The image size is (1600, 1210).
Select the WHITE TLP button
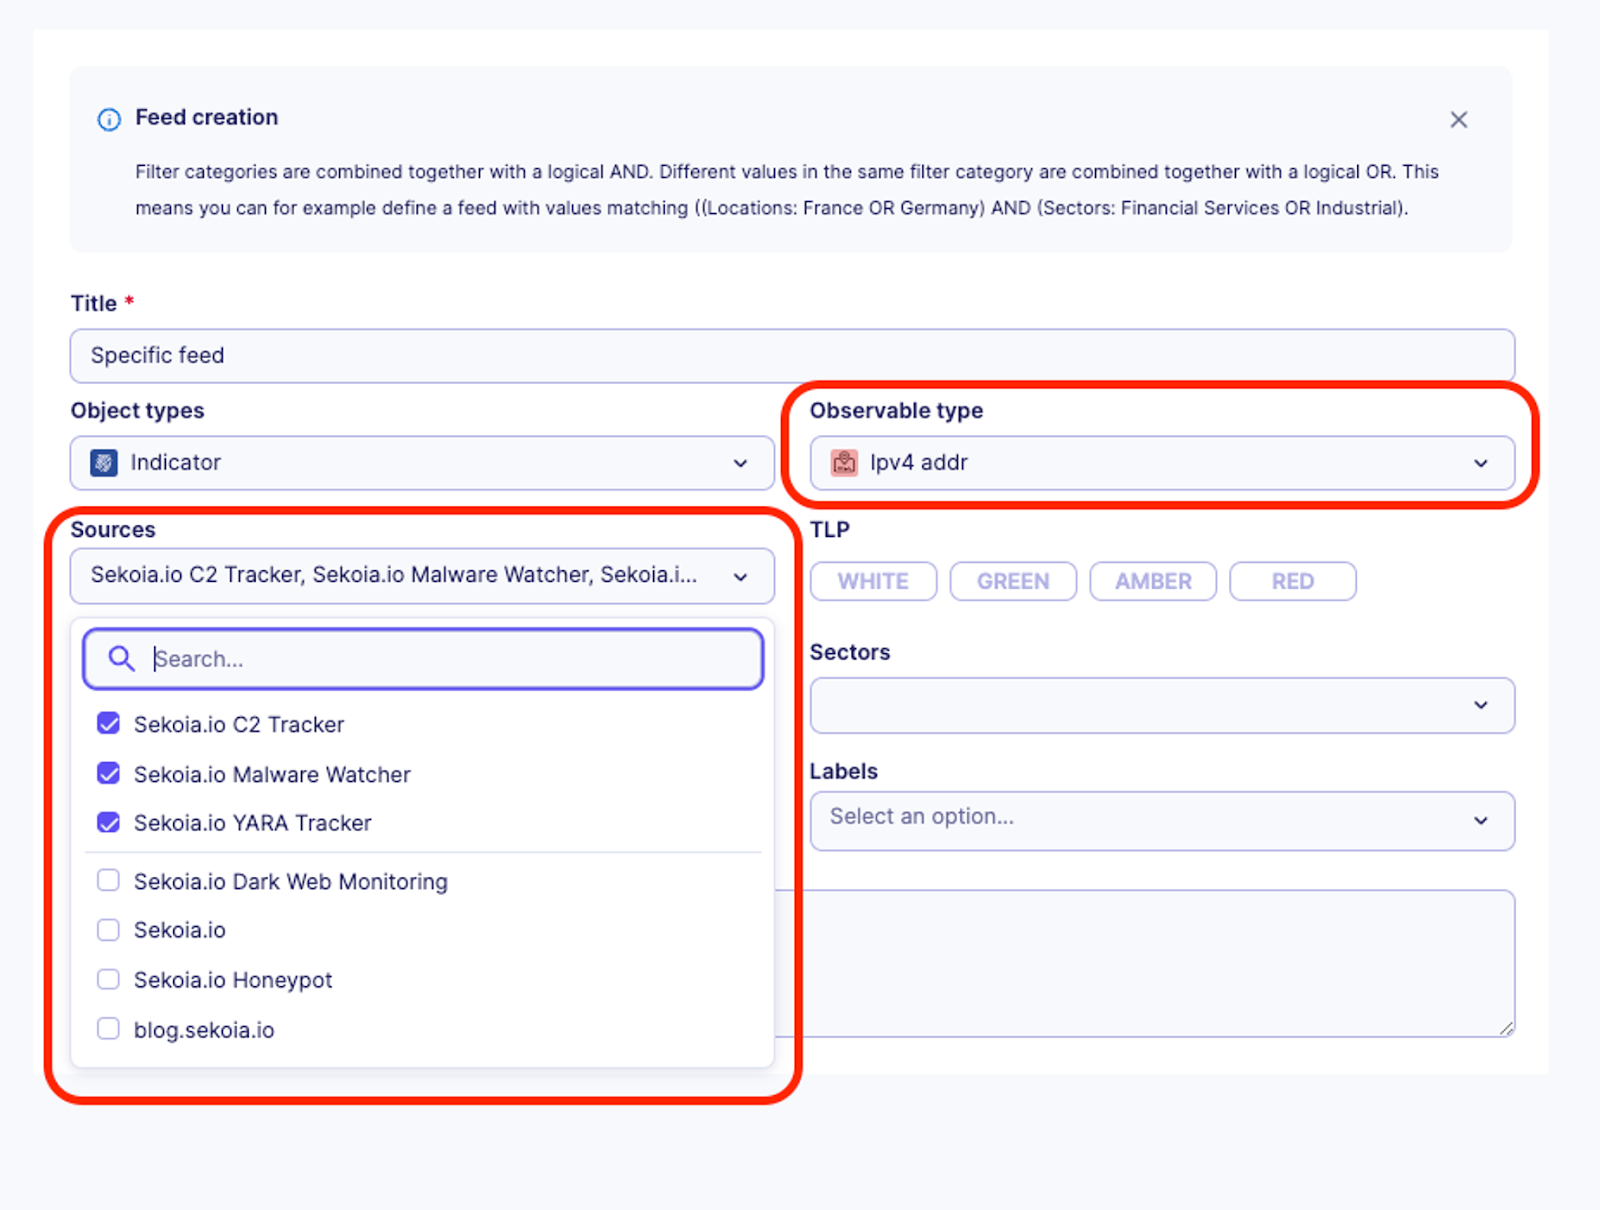click(x=873, y=582)
